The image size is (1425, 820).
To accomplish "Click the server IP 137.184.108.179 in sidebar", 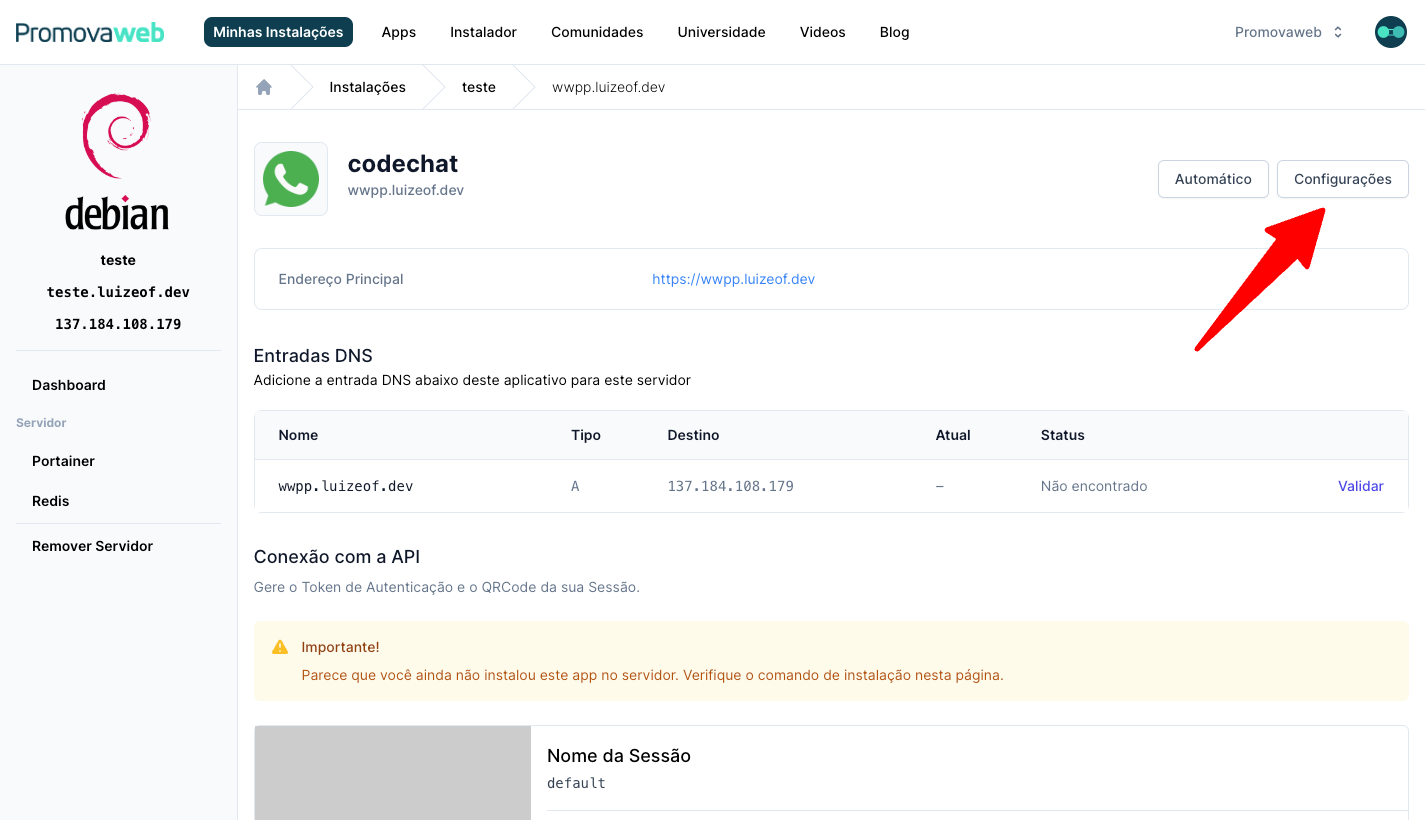I will tap(118, 324).
